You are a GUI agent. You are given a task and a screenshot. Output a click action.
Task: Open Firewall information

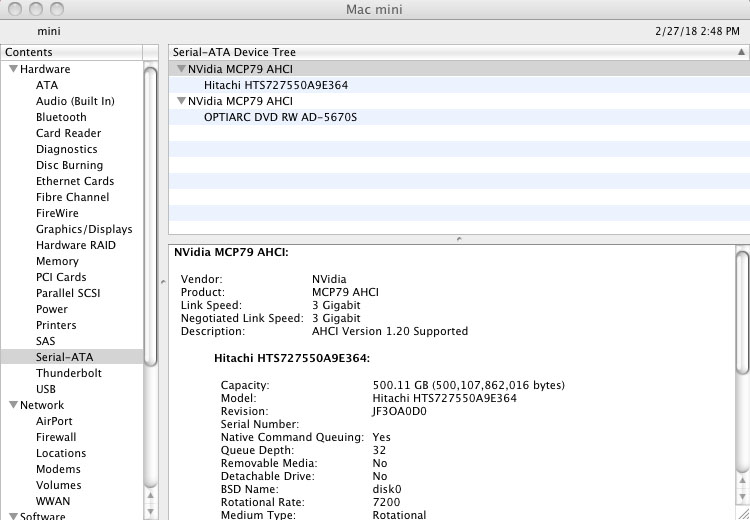tap(56, 437)
